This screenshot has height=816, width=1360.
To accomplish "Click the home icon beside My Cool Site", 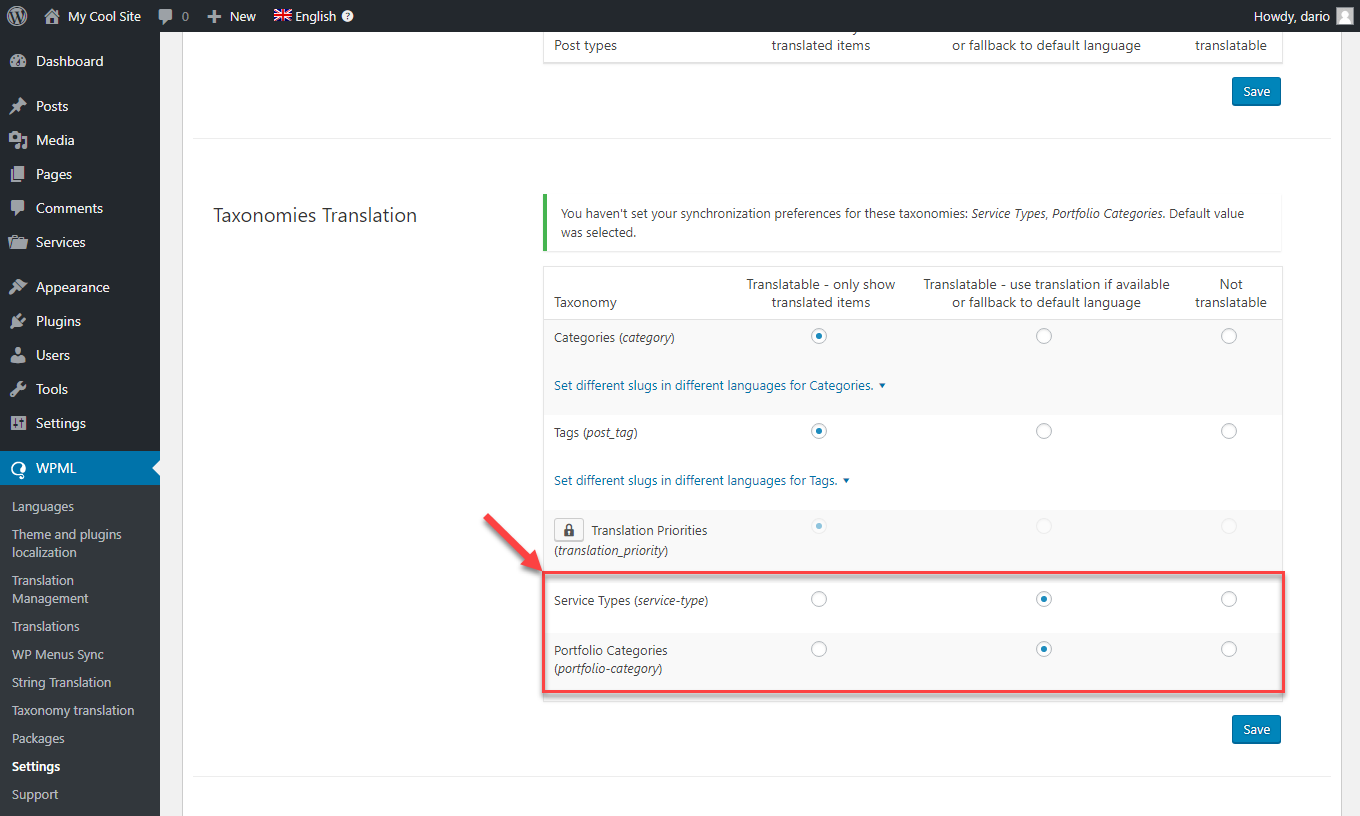I will pyautogui.click(x=52, y=16).
